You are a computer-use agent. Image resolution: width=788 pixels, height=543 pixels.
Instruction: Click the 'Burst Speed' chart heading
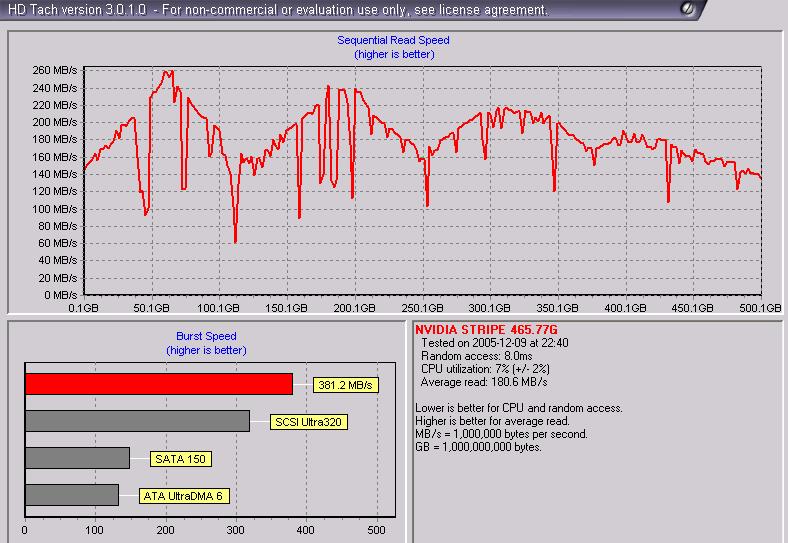pos(206,336)
